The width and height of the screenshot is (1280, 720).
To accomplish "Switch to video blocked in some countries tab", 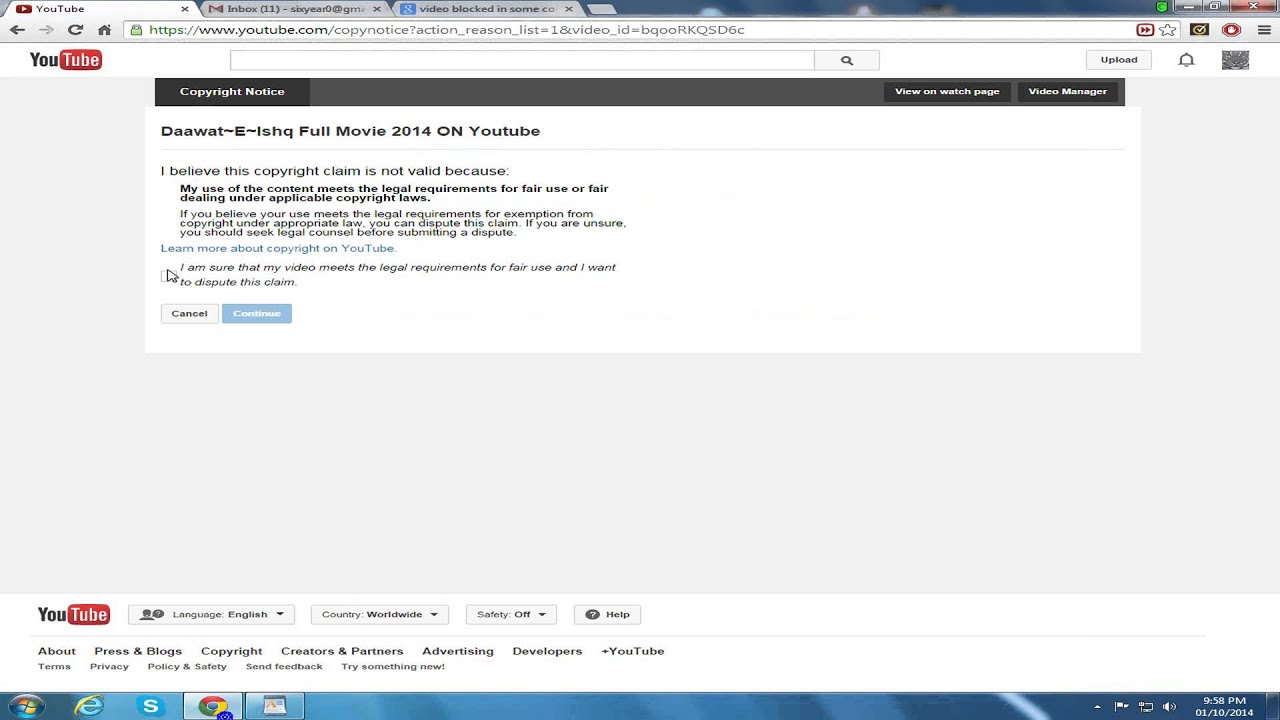I will point(487,9).
